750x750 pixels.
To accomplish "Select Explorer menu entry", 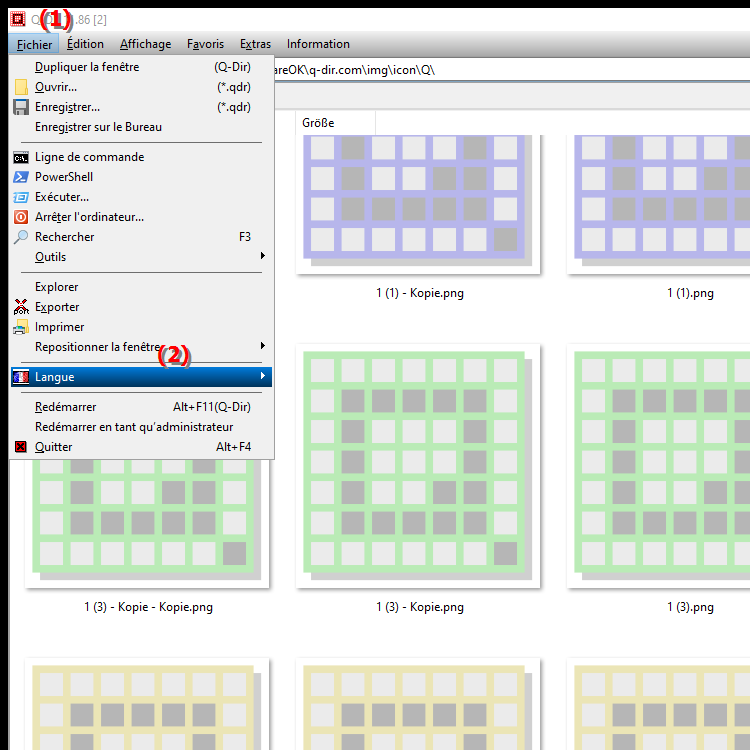I will [x=142, y=287].
